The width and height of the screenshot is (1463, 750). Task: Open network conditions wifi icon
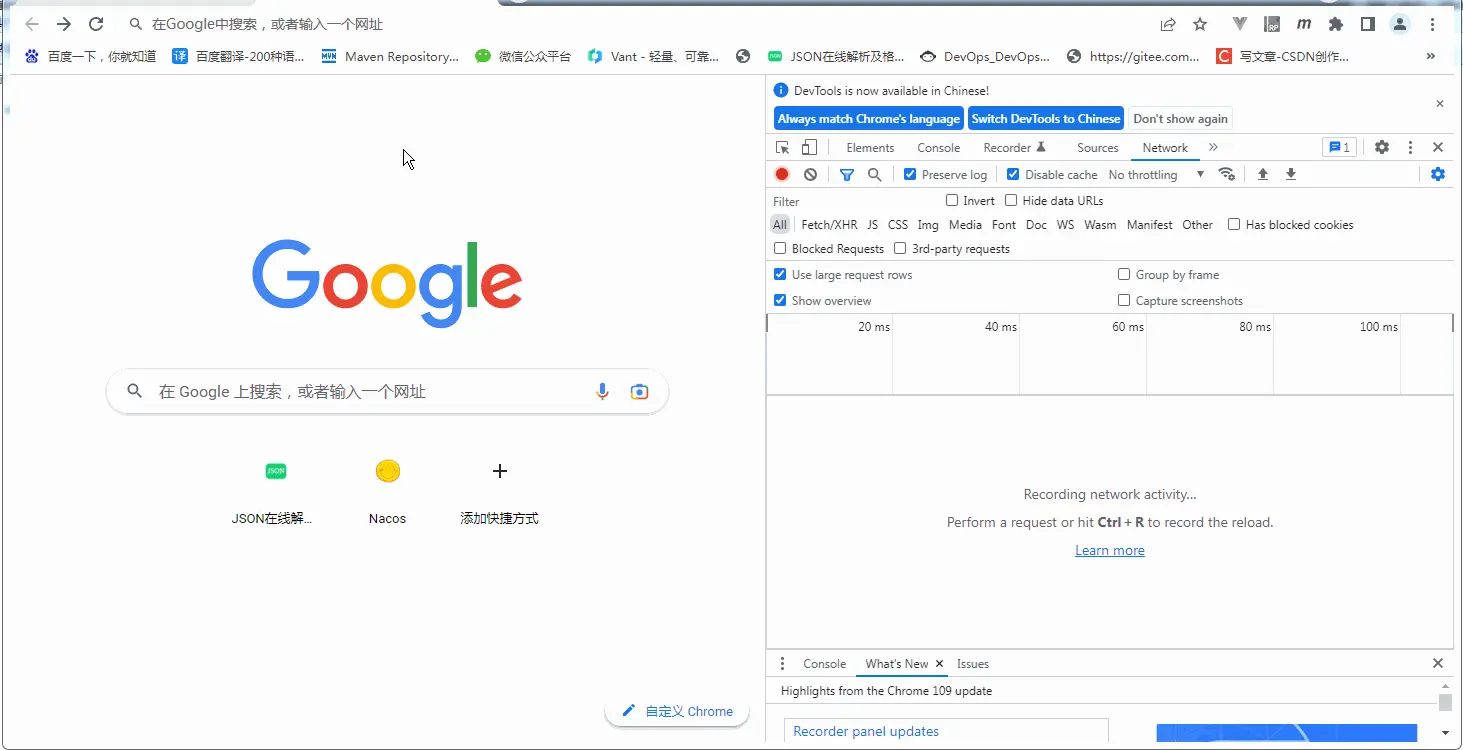pos(1227,174)
